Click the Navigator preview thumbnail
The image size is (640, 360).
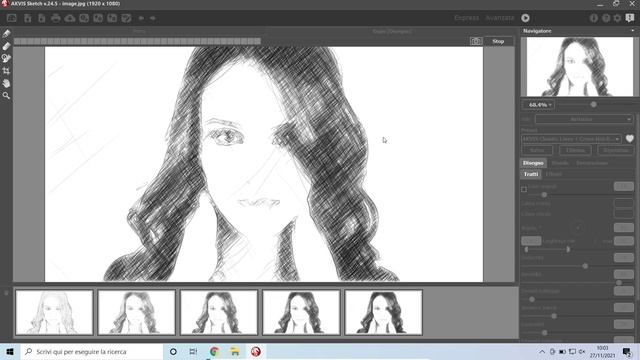click(x=580, y=67)
